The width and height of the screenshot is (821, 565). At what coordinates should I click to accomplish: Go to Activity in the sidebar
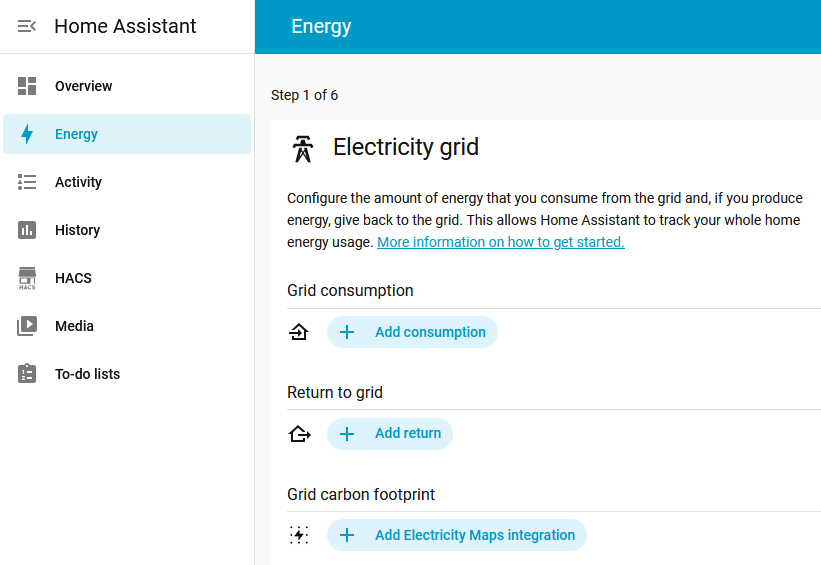click(127, 182)
